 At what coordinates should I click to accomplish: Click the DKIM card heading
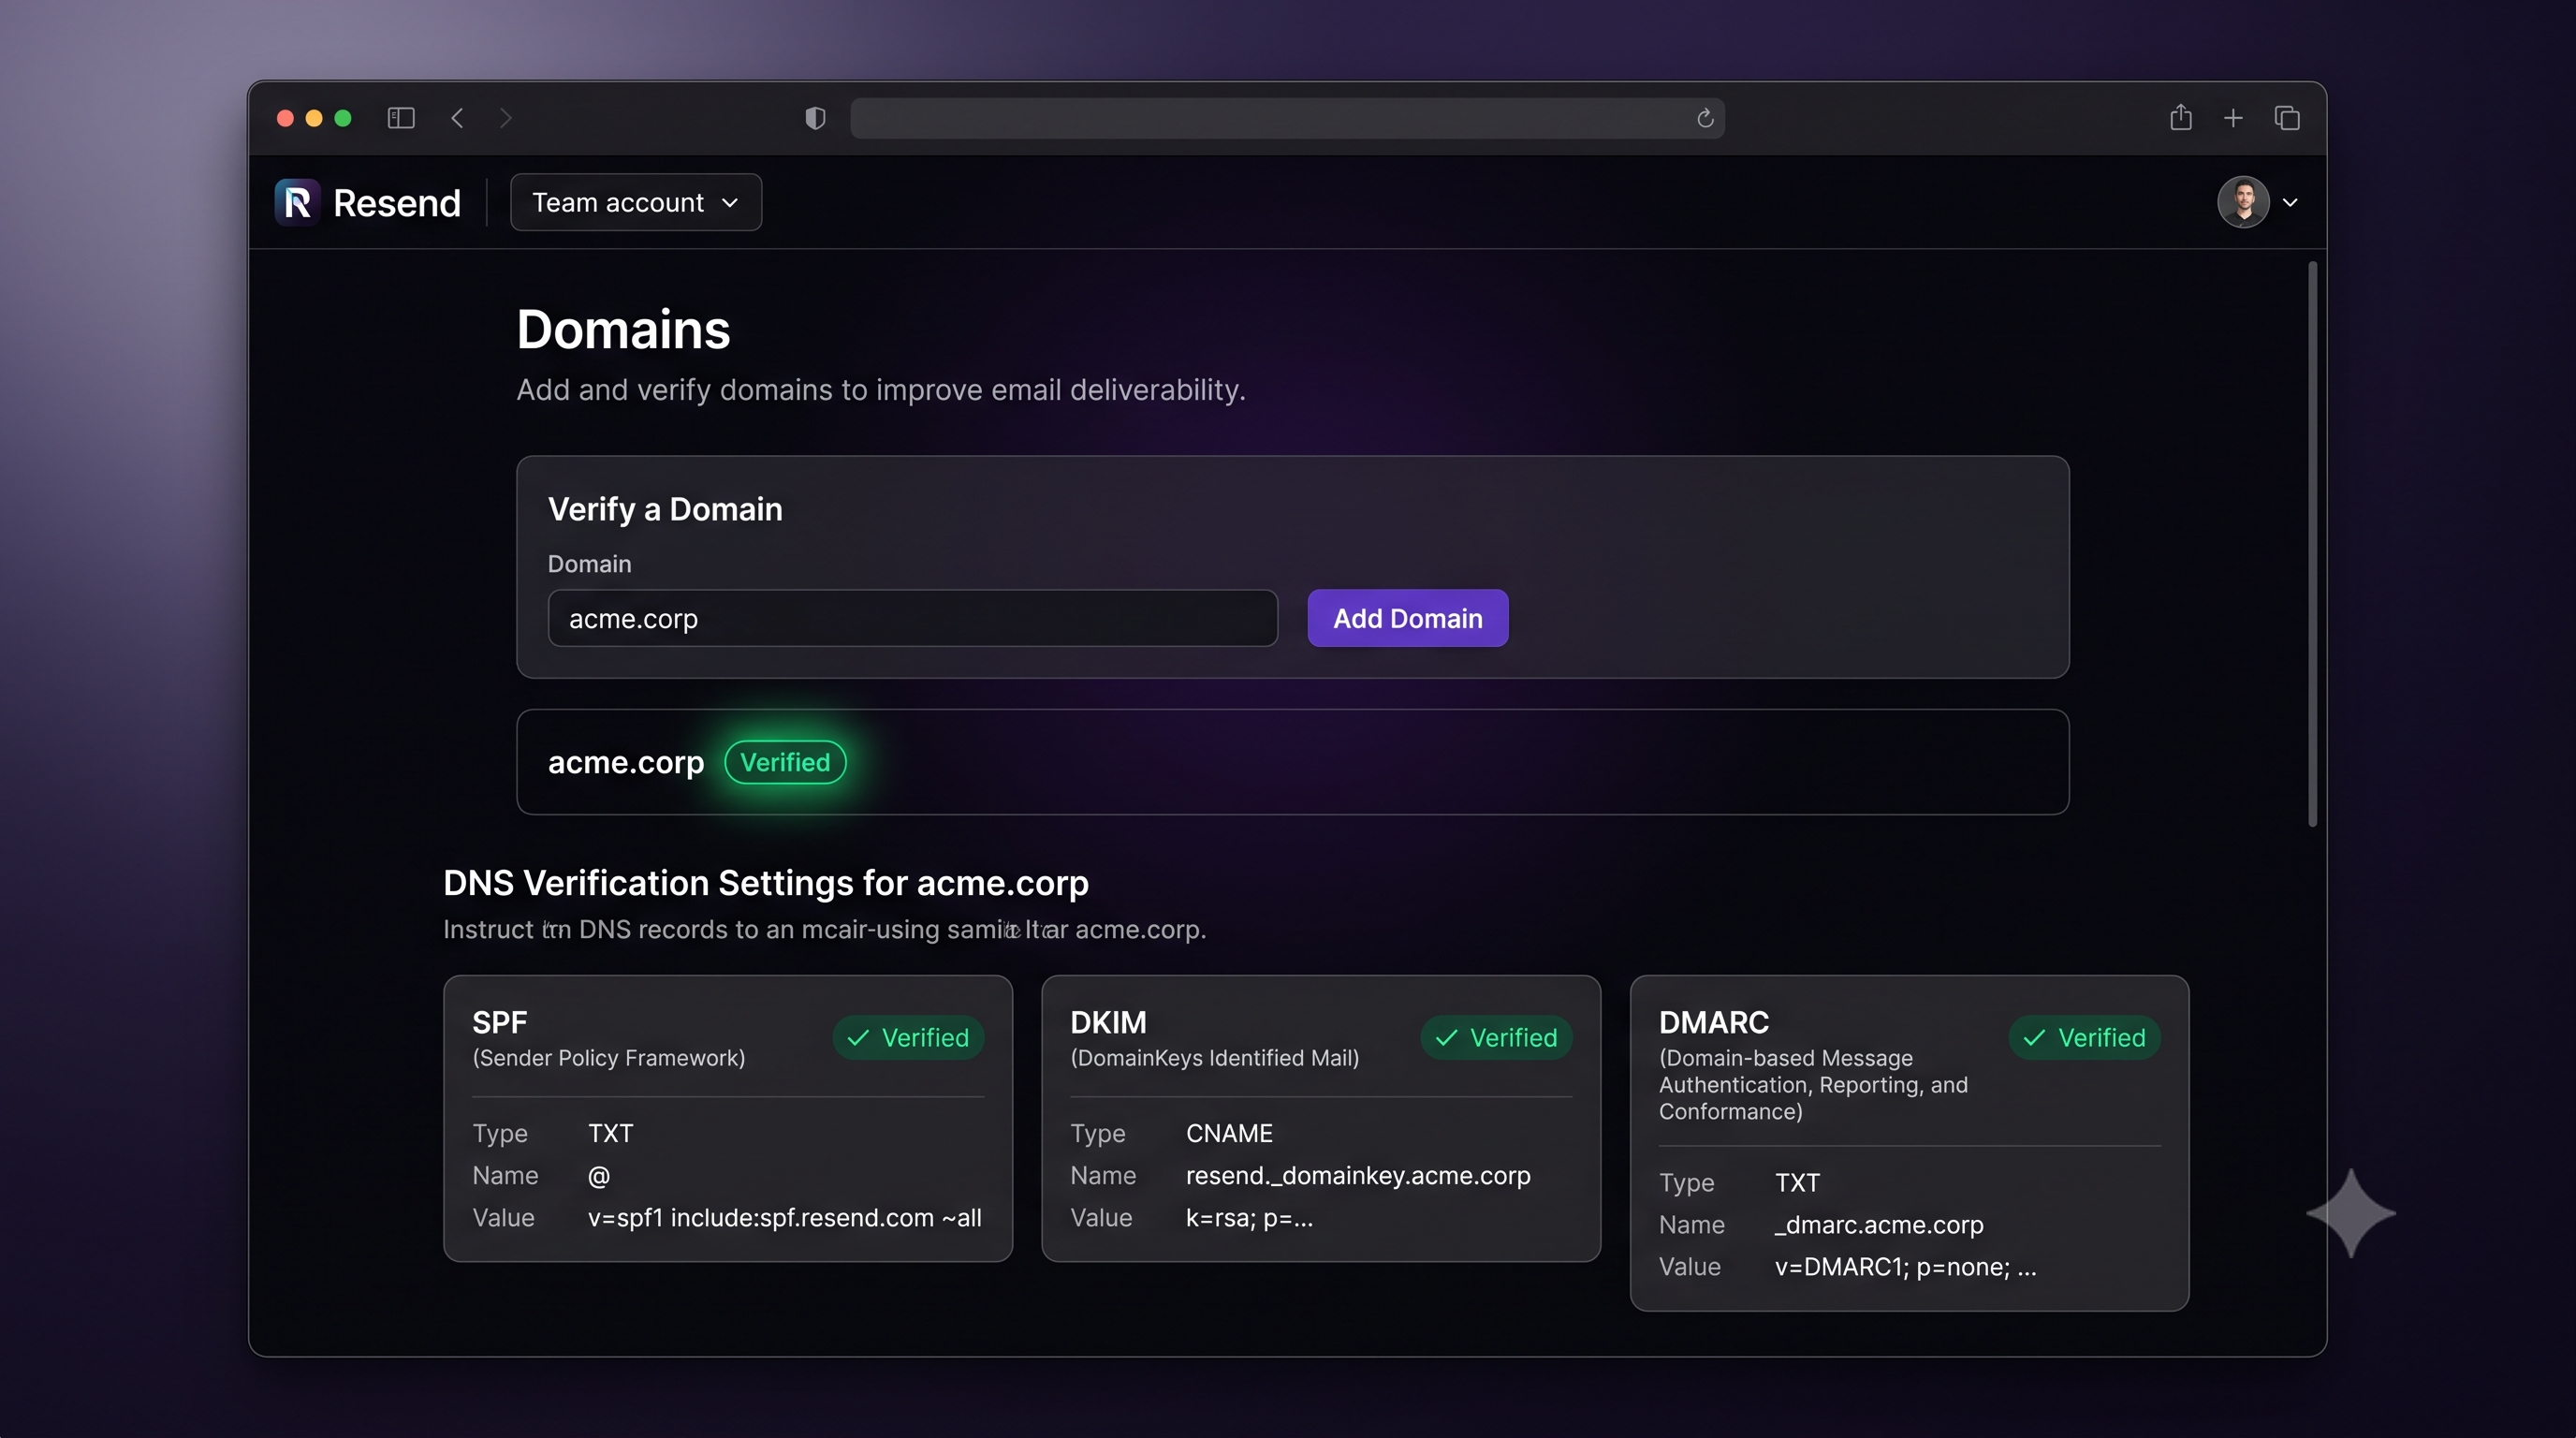coord(1108,1022)
